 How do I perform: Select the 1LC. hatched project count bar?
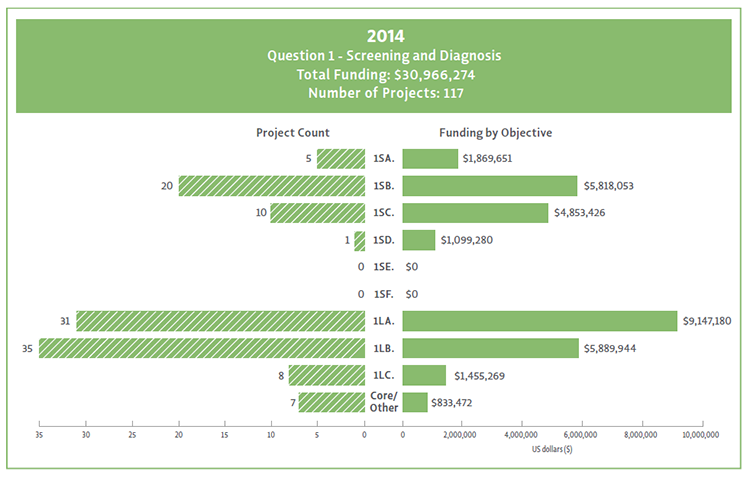[x=327, y=375]
